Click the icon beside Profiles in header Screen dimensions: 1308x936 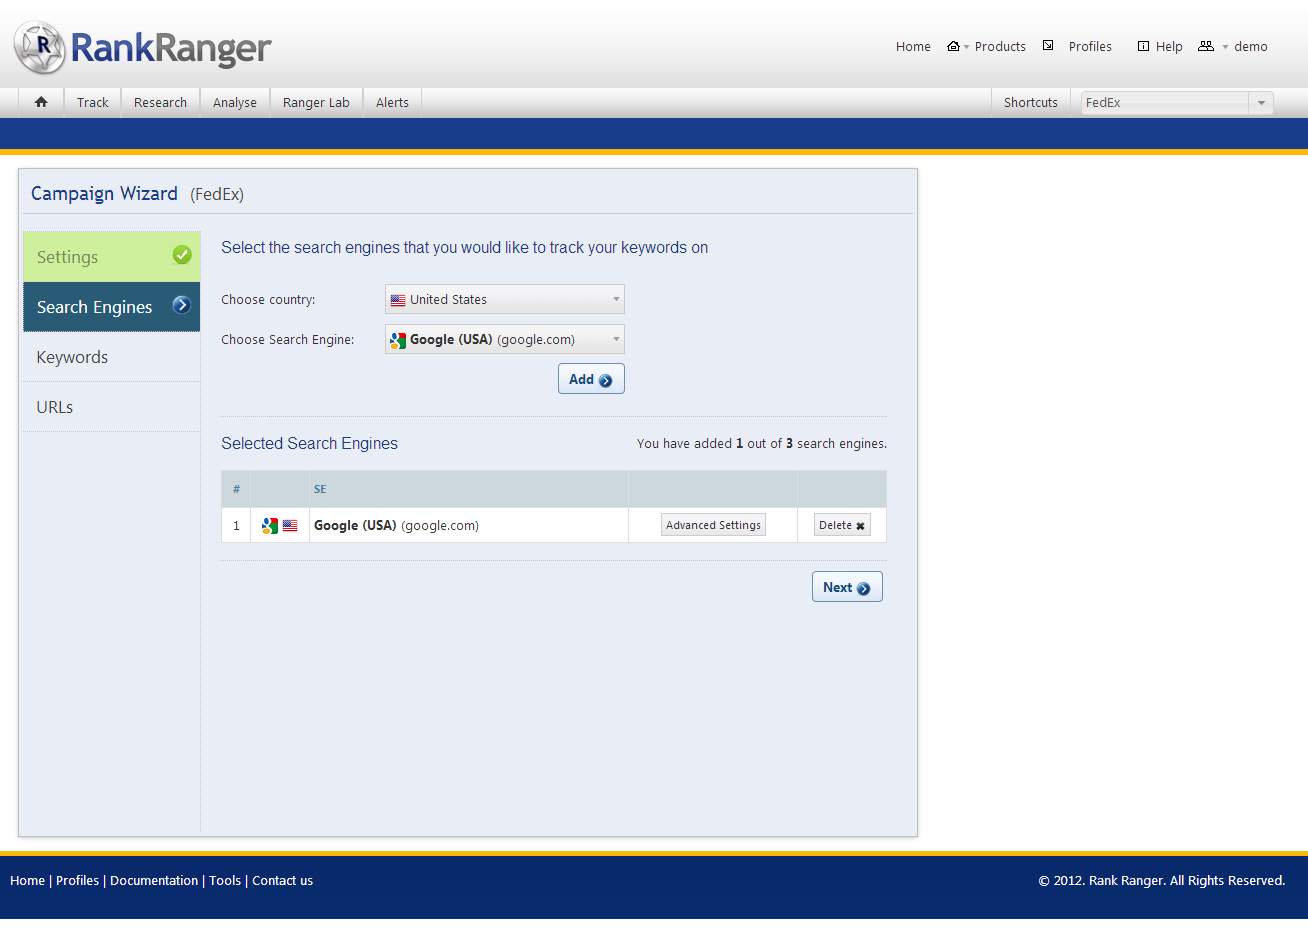[1048, 45]
